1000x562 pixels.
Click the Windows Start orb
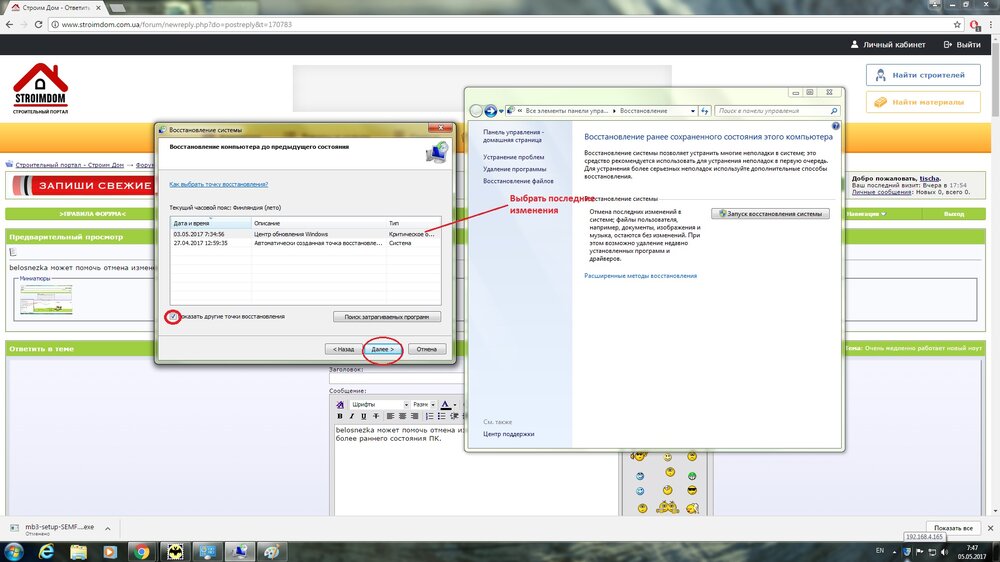click(13, 551)
